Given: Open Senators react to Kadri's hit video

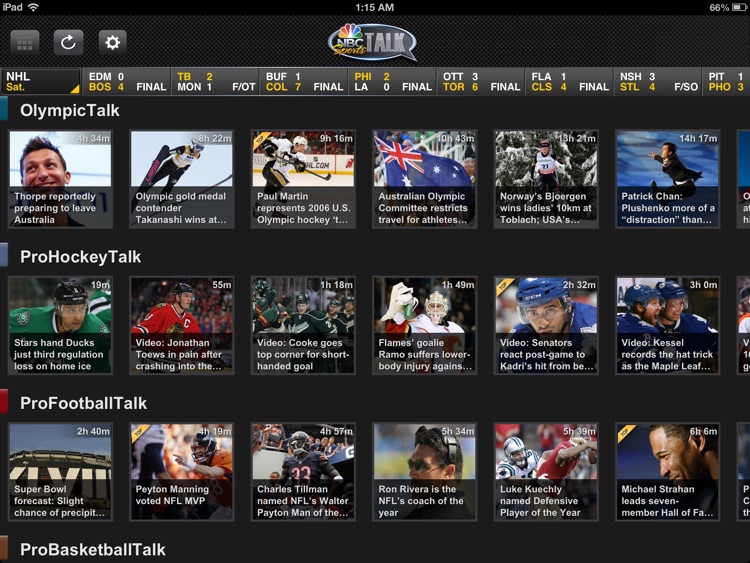Looking at the screenshot, I should point(546,325).
